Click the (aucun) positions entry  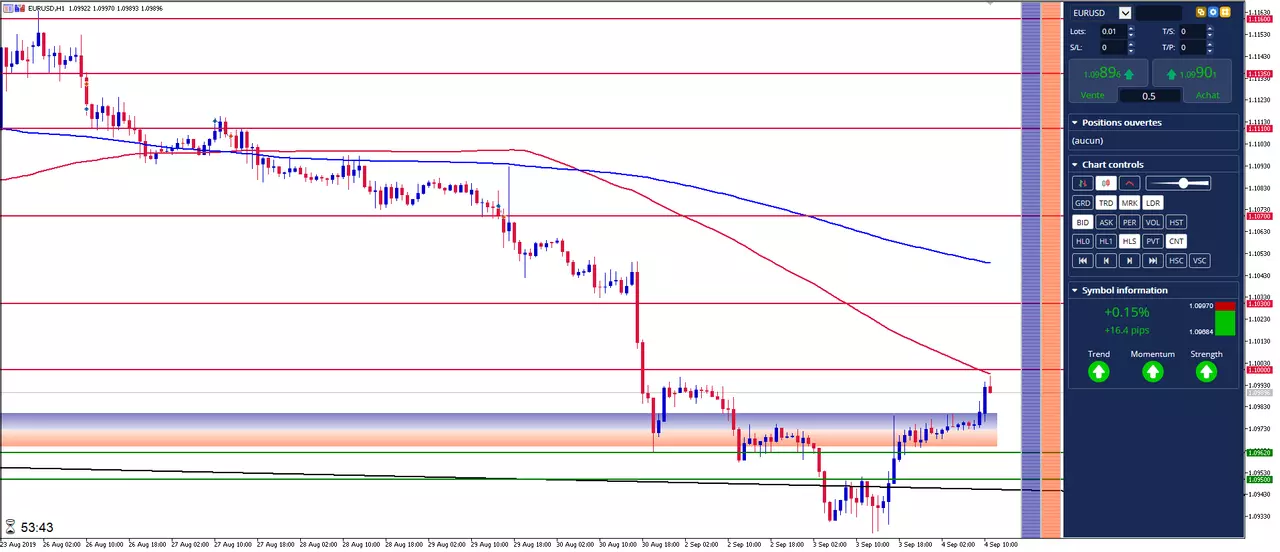point(1088,141)
